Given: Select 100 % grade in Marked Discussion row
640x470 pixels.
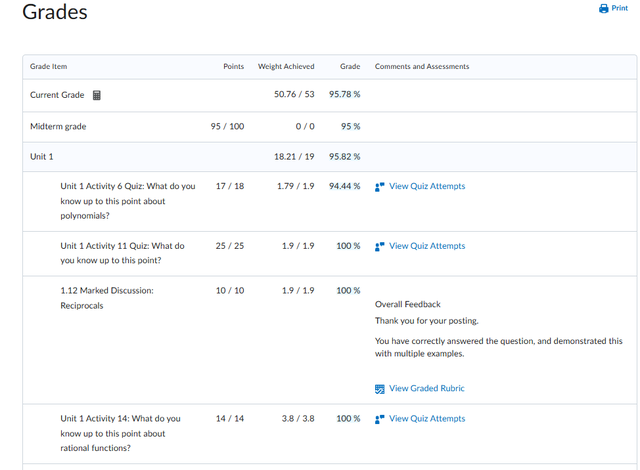Looking at the screenshot, I should [x=348, y=290].
